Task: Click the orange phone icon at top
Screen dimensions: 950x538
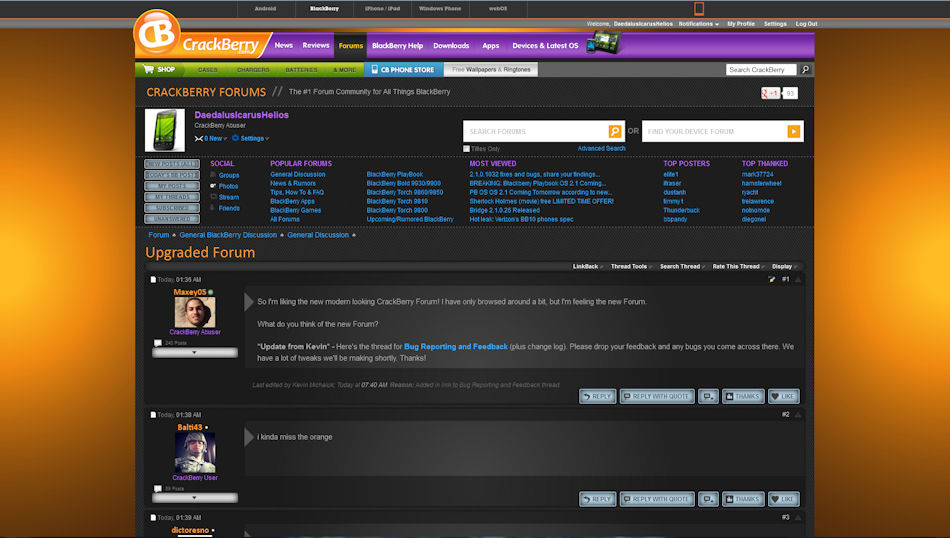Action: click(699, 8)
